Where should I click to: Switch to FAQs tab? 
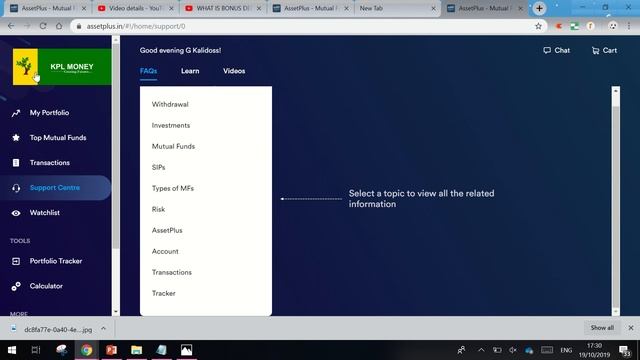pyautogui.click(x=148, y=71)
